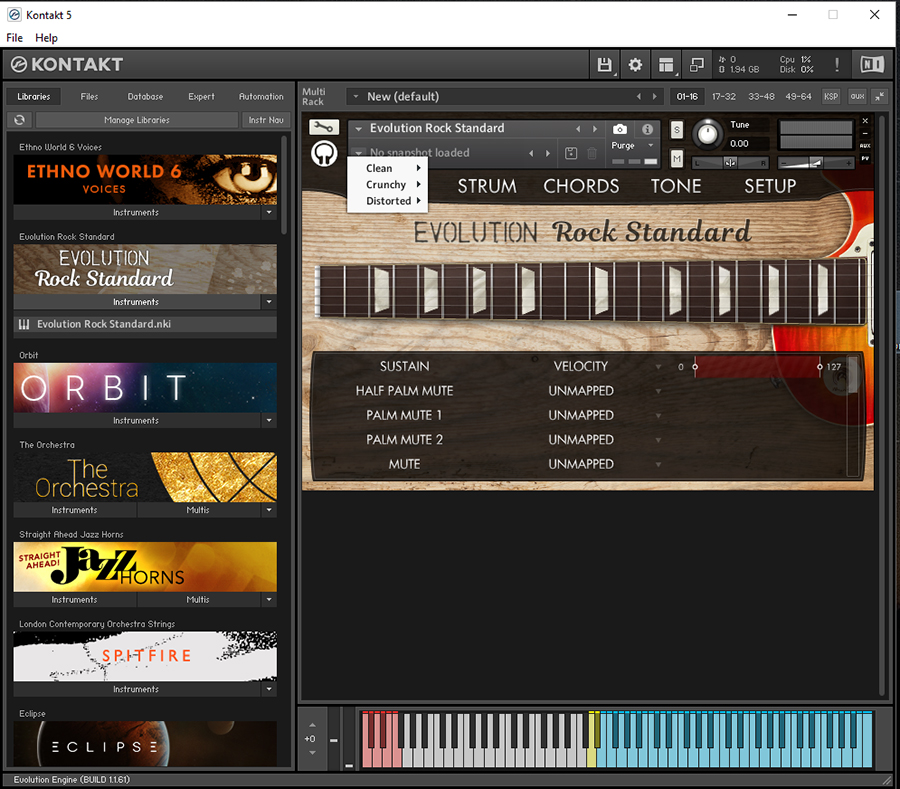
Task: Click the Tune knob
Action: [708, 134]
